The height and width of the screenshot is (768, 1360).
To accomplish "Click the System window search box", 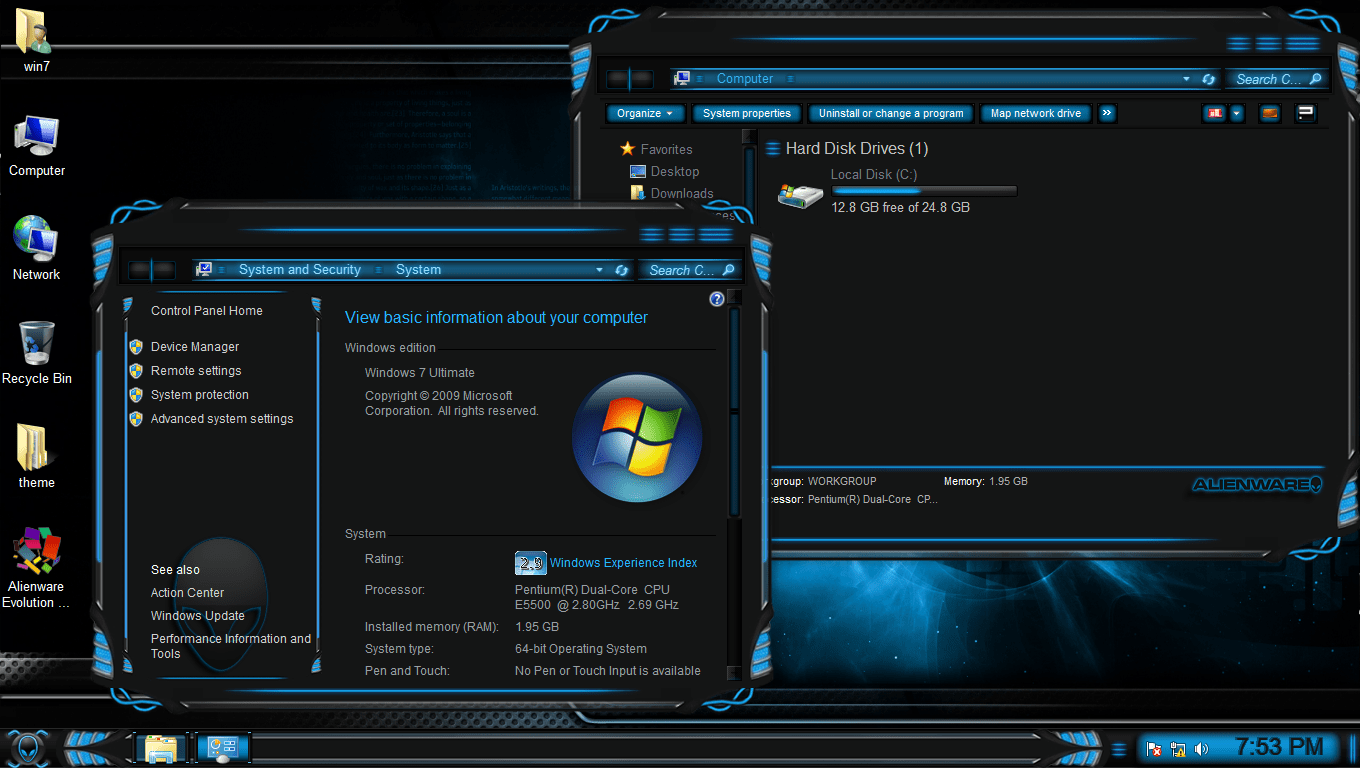I will pos(692,270).
